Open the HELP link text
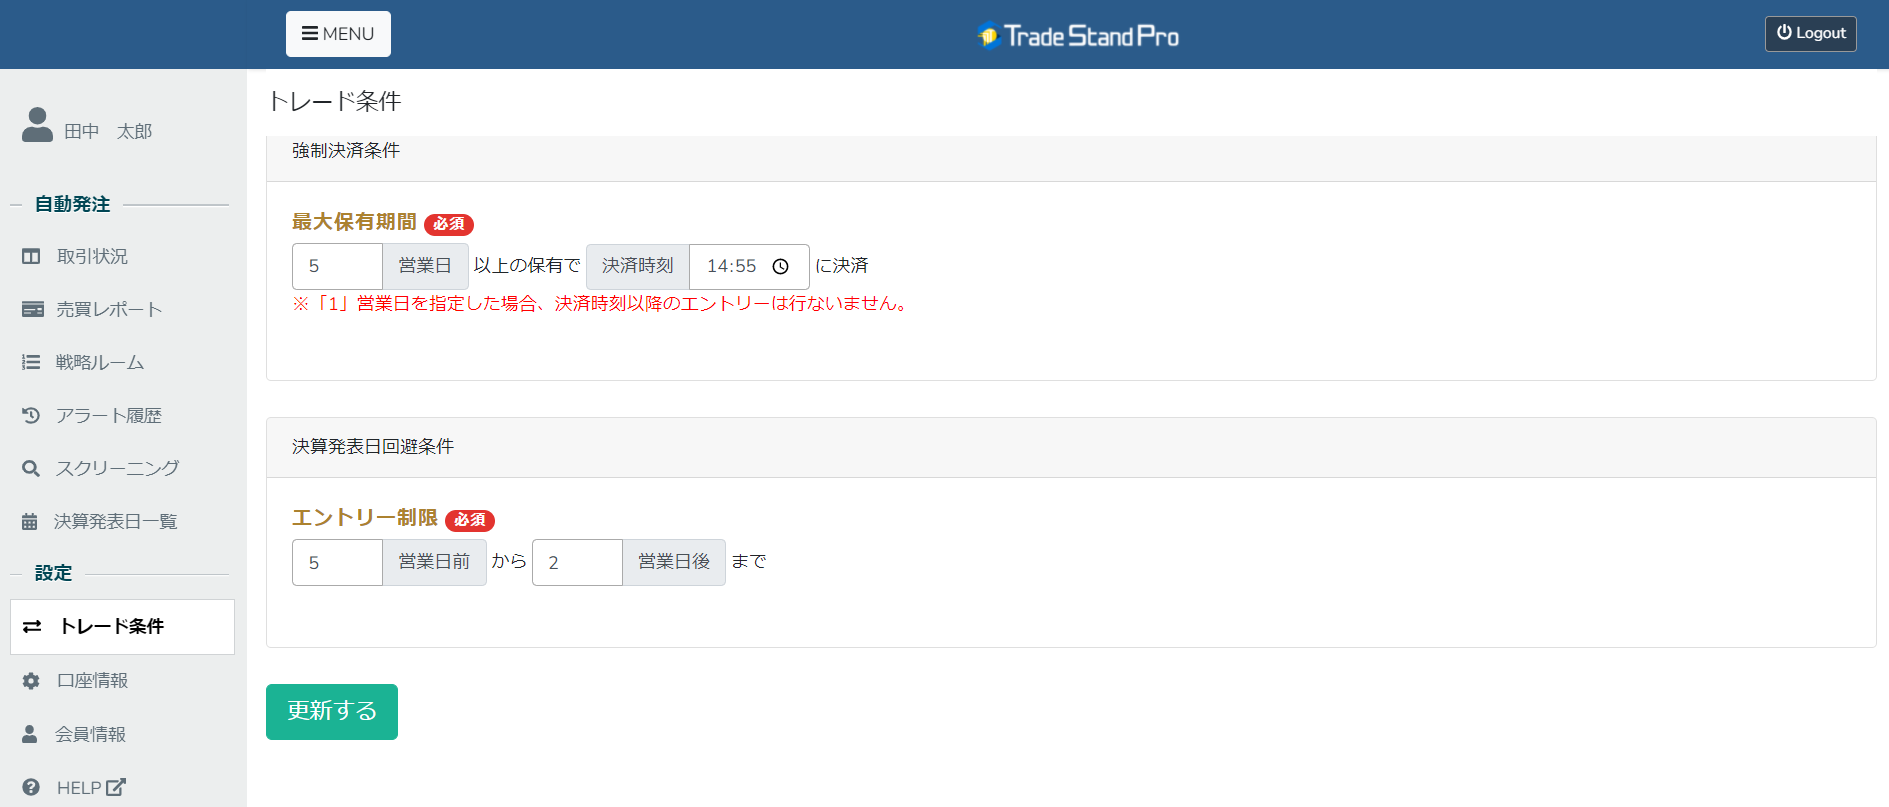Screen dimensions: 1889x807 coord(79,788)
